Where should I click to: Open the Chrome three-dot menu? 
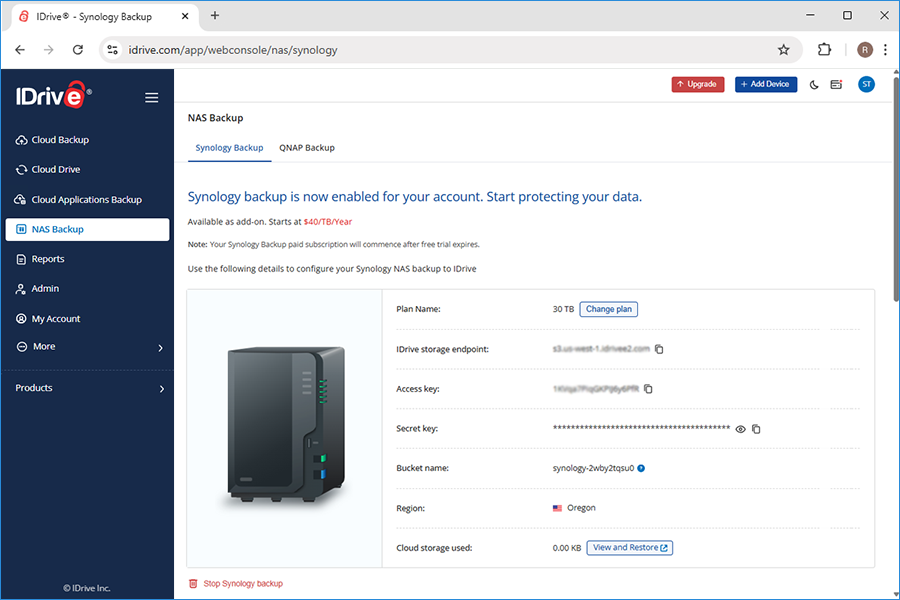pos(886,50)
